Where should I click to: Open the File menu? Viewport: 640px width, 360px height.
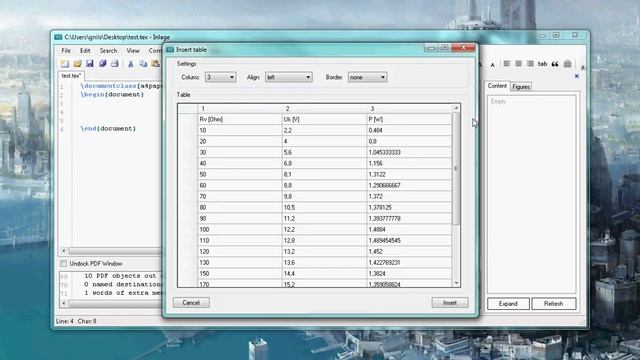(66, 51)
